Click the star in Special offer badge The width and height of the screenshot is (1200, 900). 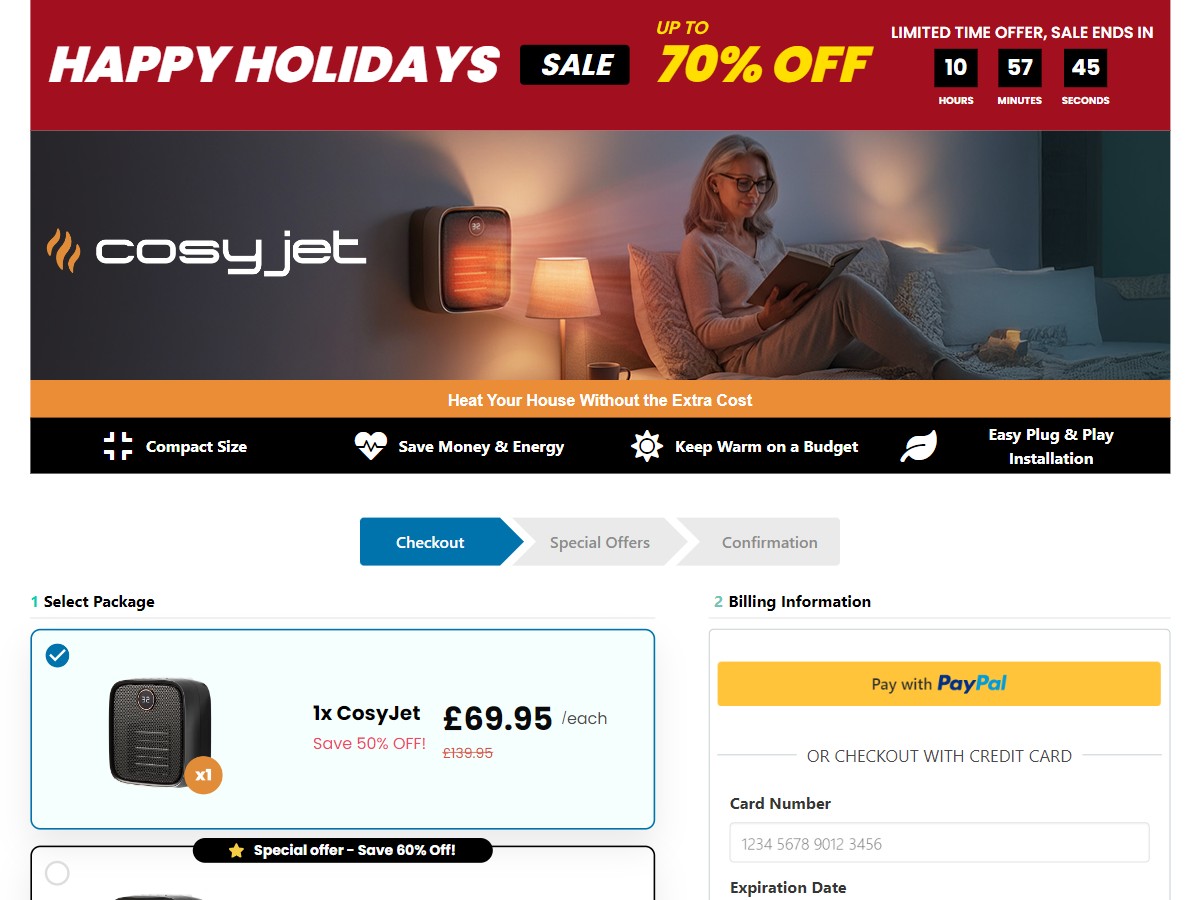pos(236,851)
